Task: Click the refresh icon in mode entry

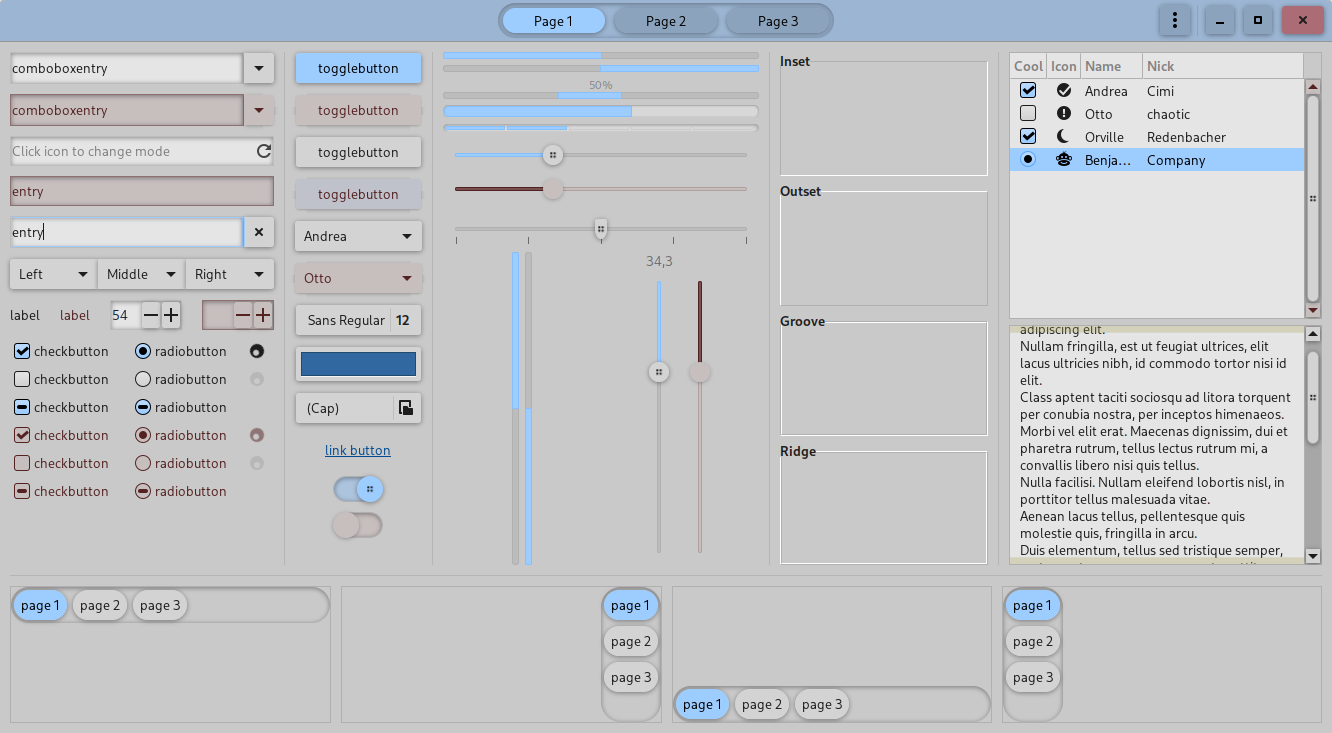Action: click(264, 151)
